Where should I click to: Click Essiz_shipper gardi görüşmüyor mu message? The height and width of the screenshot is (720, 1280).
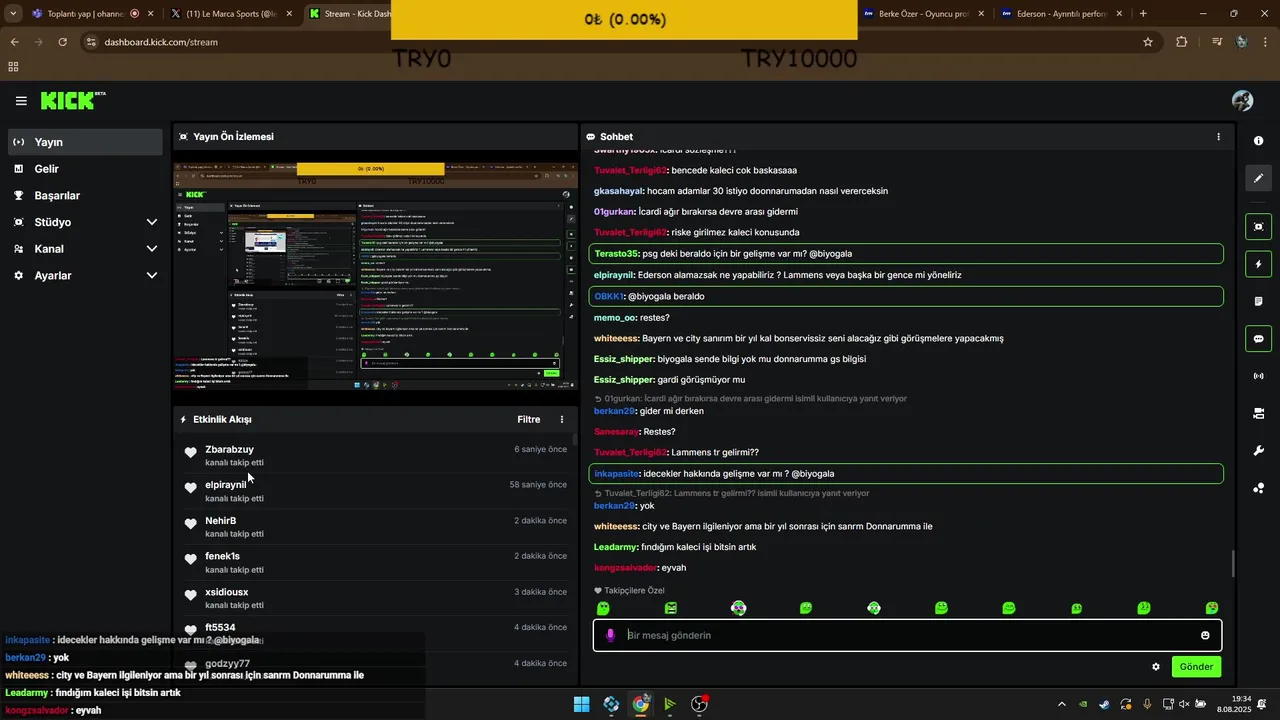point(670,380)
